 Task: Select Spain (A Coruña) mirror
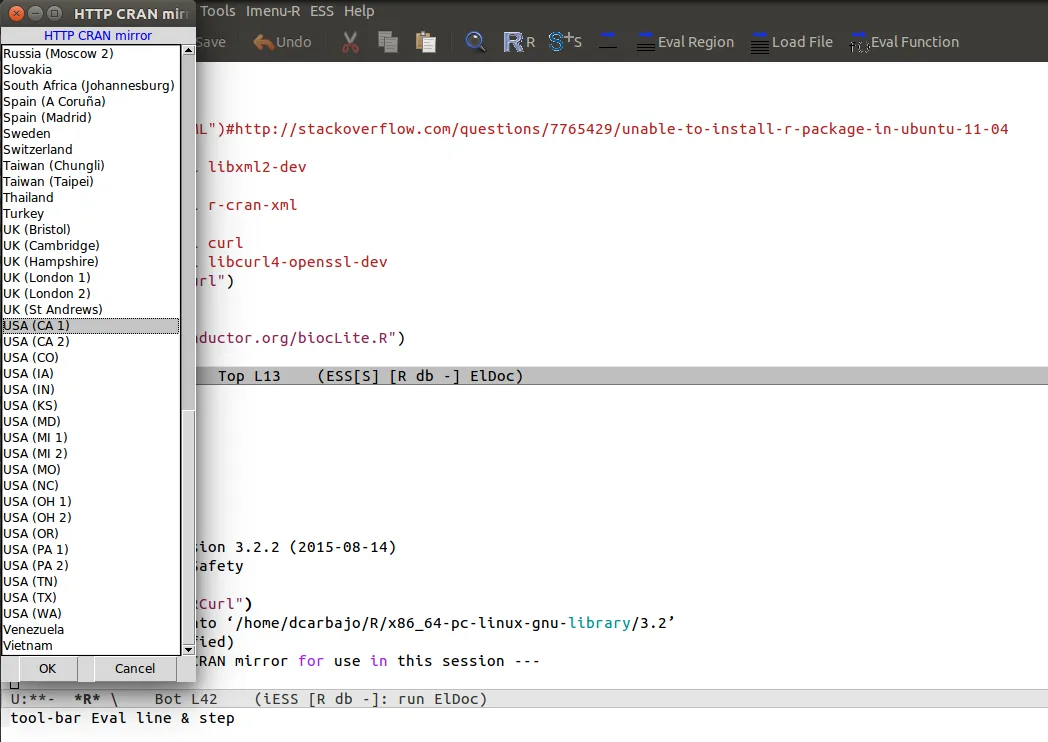click(91, 102)
